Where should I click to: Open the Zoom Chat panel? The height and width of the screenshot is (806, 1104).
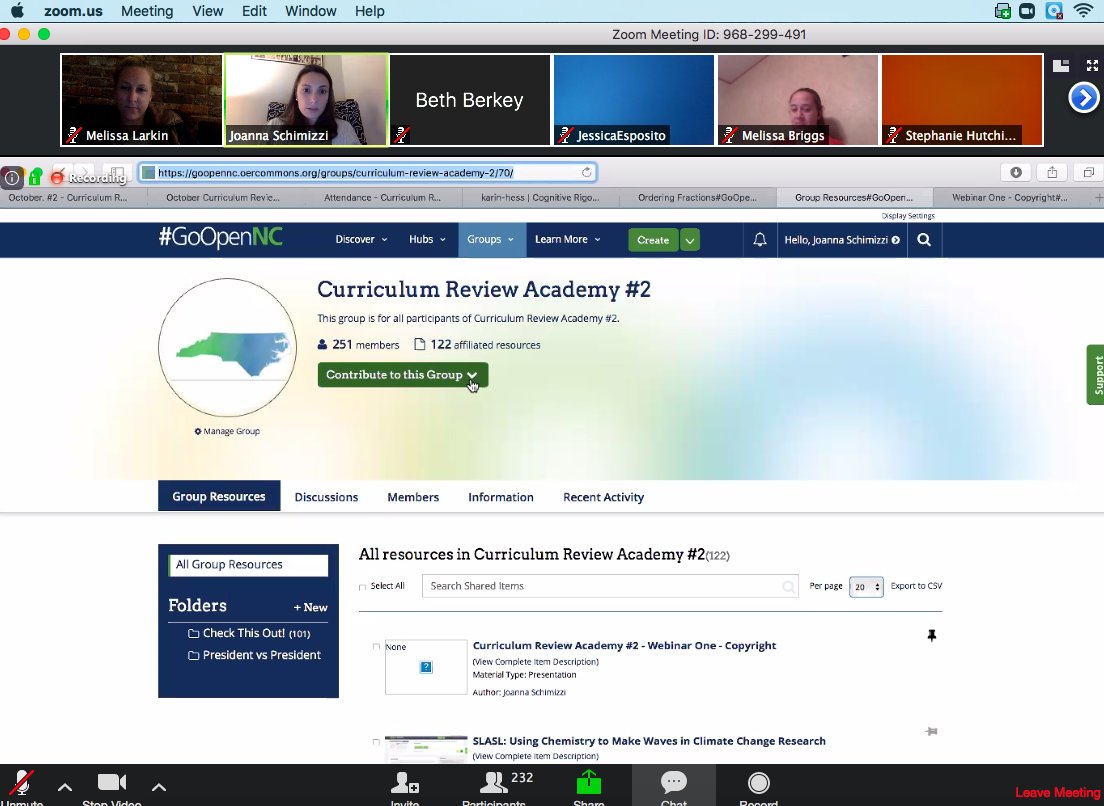(x=673, y=785)
